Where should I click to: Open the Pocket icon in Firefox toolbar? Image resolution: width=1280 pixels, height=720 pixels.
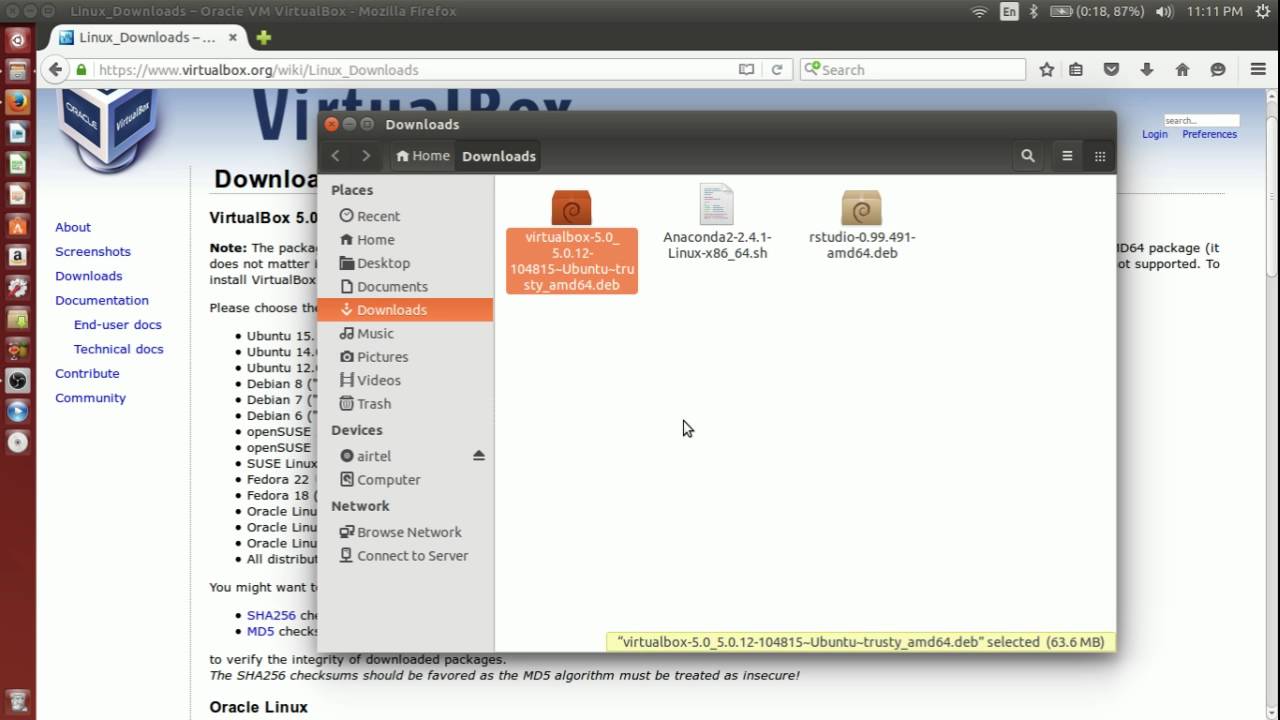point(1111,70)
